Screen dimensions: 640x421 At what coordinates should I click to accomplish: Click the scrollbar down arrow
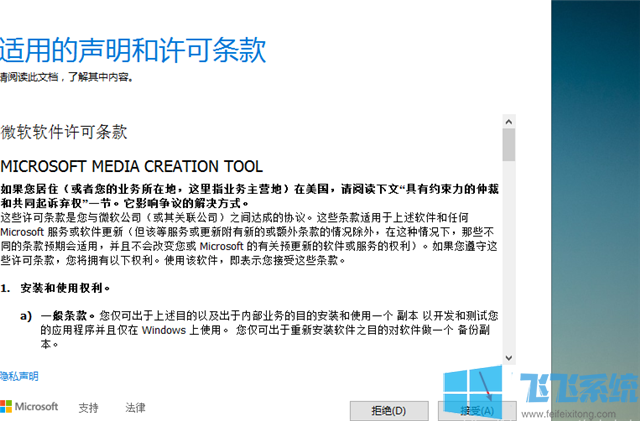tap(508, 357)
